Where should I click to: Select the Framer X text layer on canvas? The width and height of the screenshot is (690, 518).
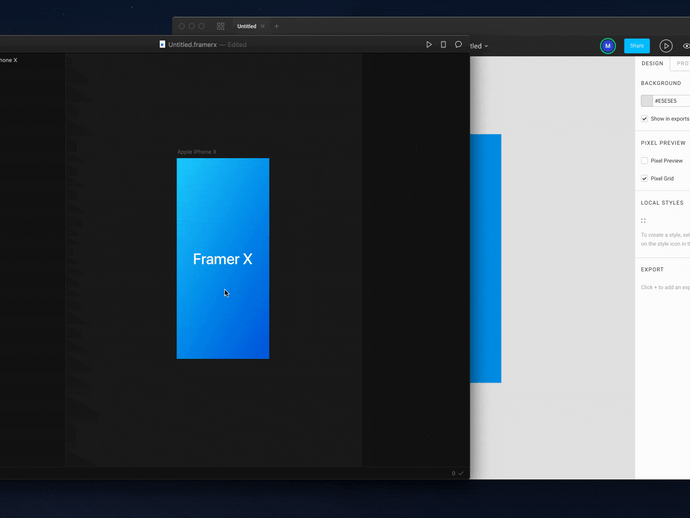tap(223, 259)
